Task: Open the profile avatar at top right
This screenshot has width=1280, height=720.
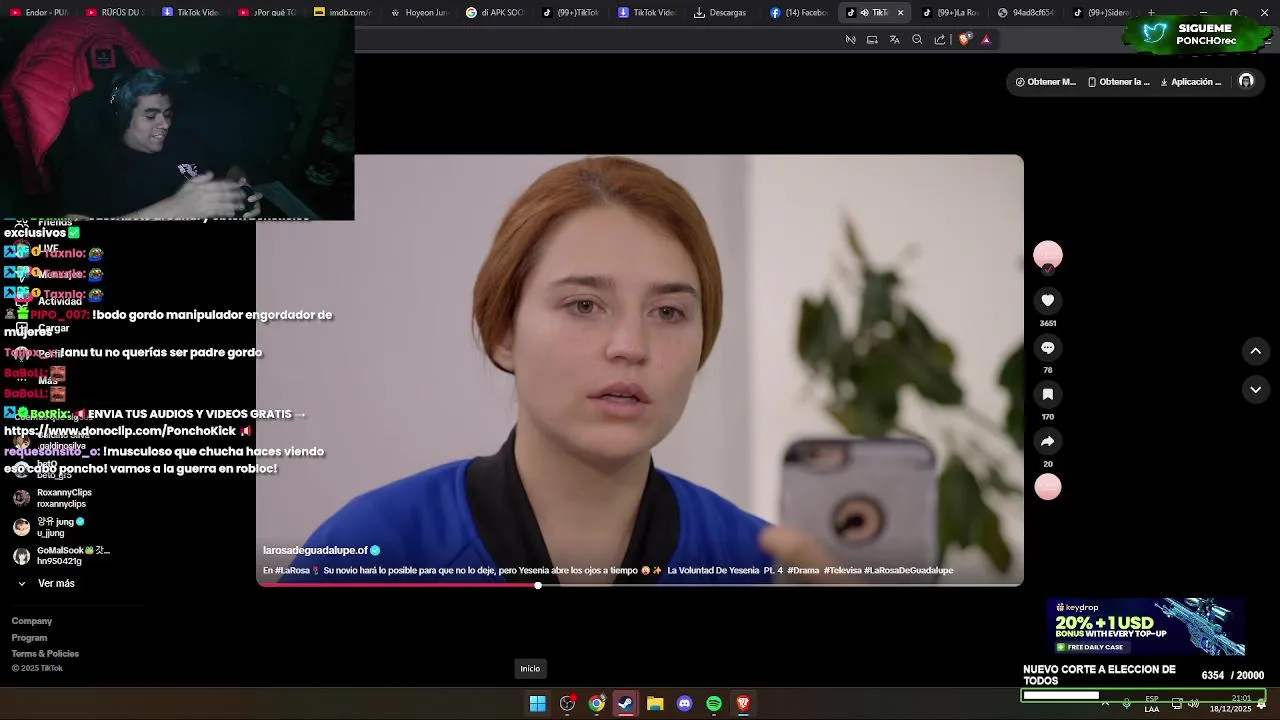Action: click(1246, 81)
